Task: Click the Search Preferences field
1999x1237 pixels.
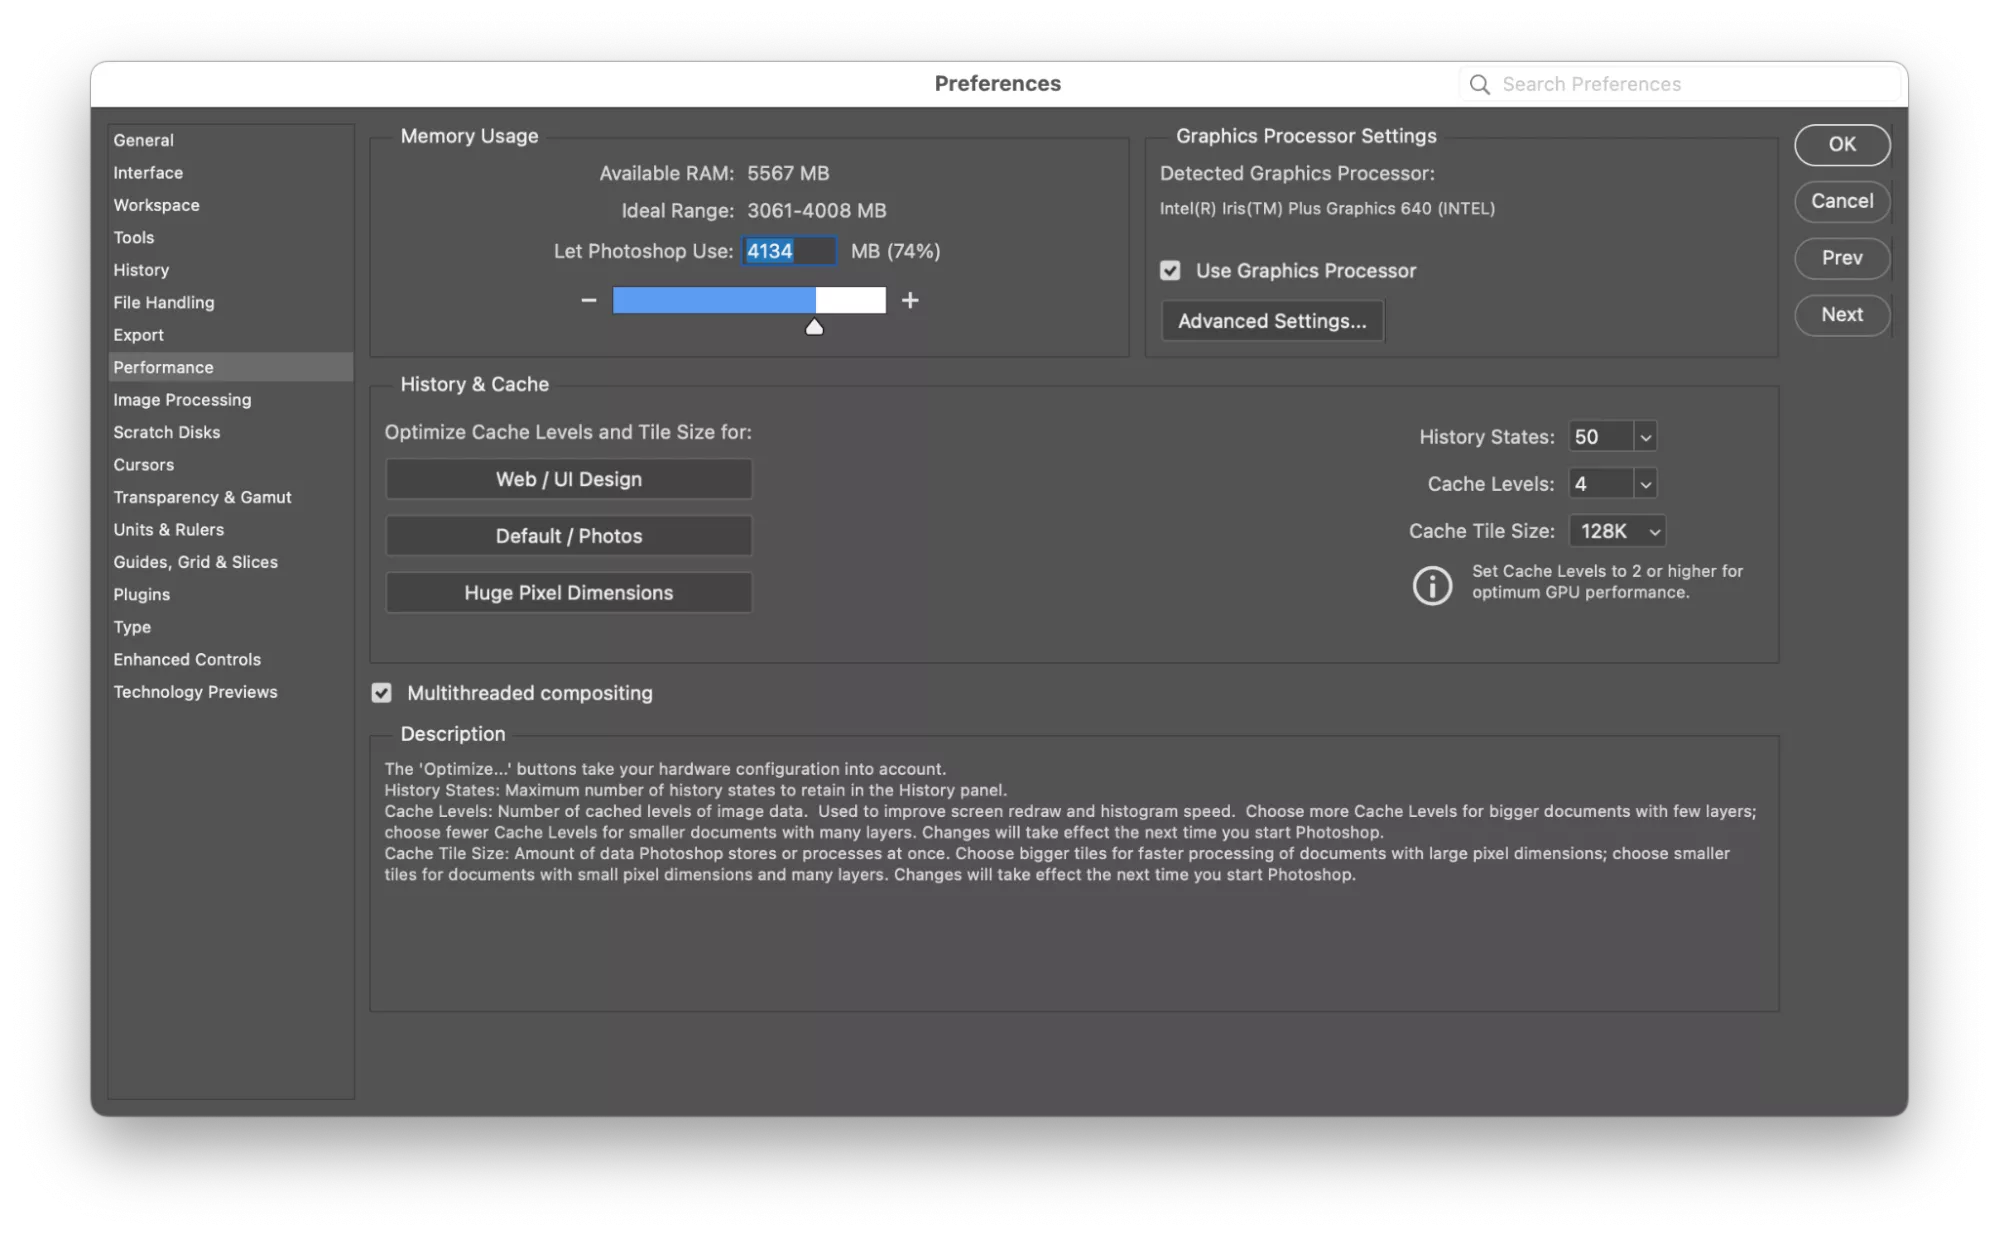Action: coord(1682,85)
